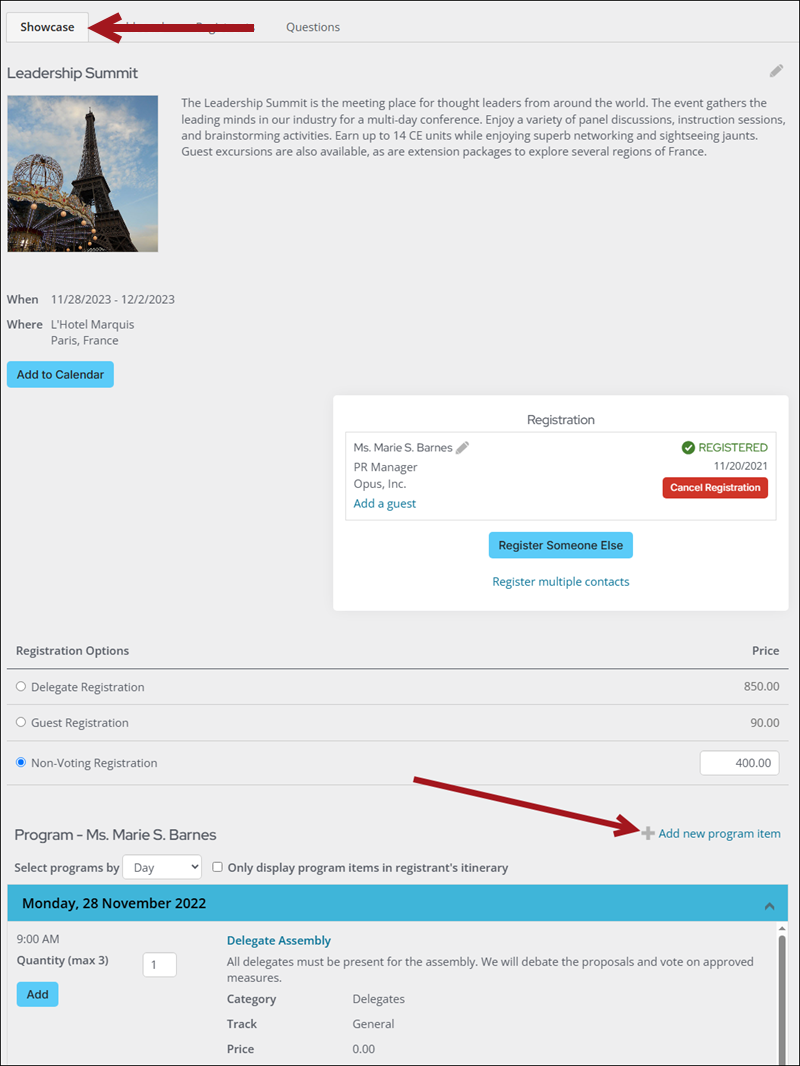Click the Opus, Inc. company text
This screenshot has height=1066, width=800.
tap(380, 484)
